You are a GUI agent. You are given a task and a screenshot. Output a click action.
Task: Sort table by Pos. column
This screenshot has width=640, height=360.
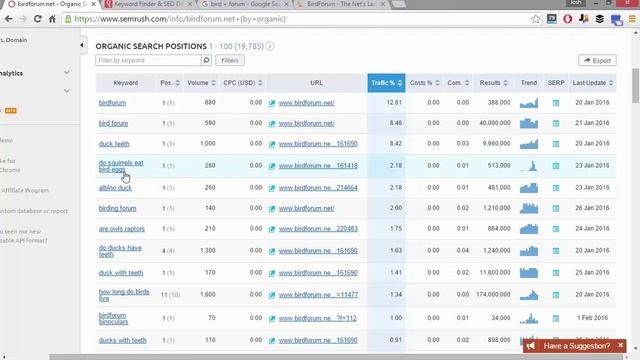point(169,83)
